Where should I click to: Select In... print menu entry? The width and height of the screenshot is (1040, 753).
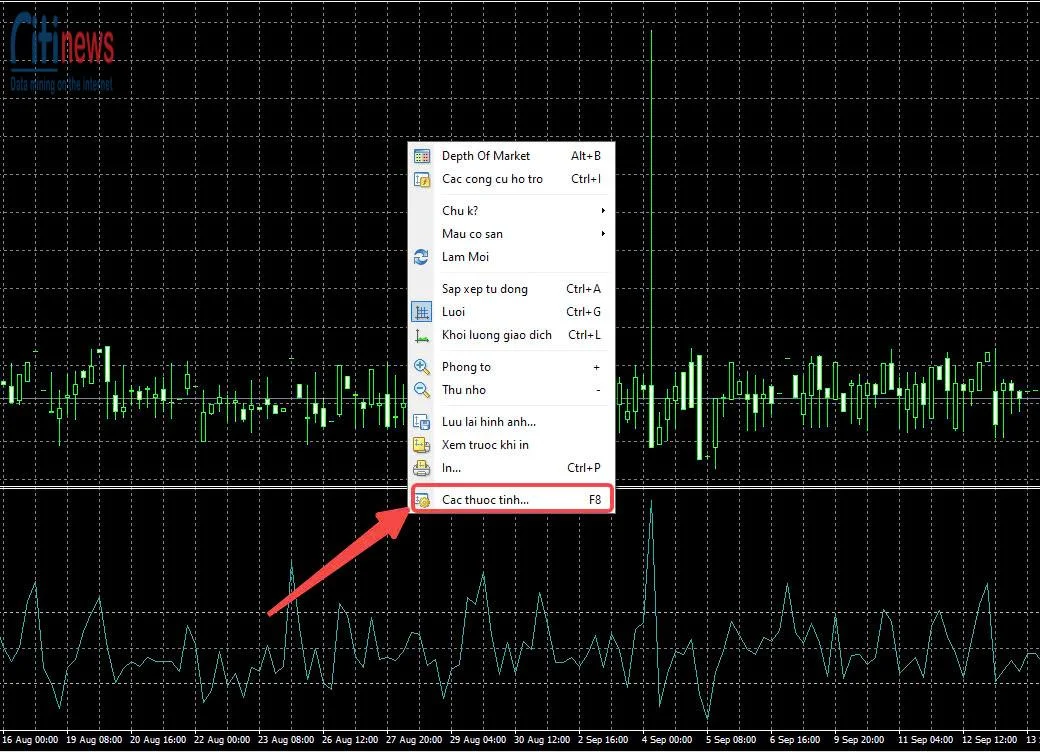(x=511, y=468)
